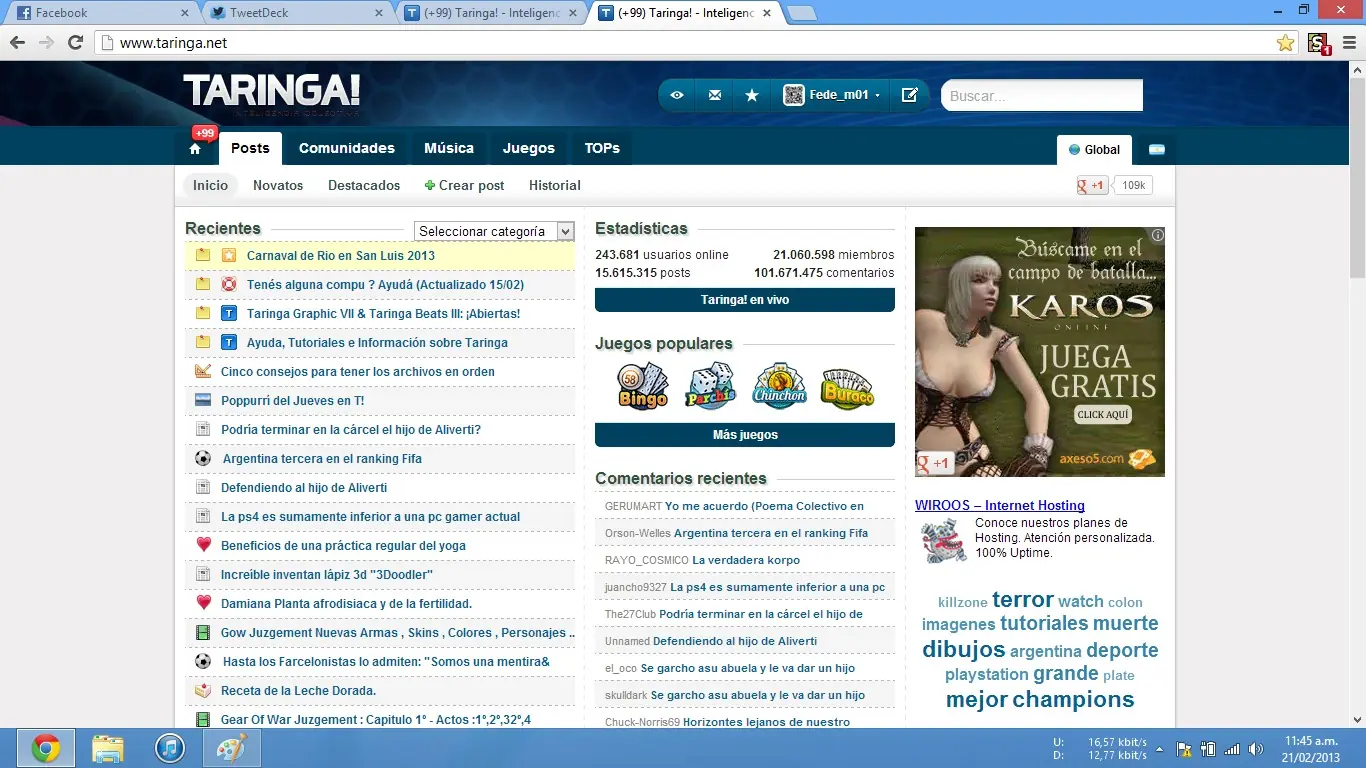Click the Google +1 button near 109k

click(x=1092, y=185)
